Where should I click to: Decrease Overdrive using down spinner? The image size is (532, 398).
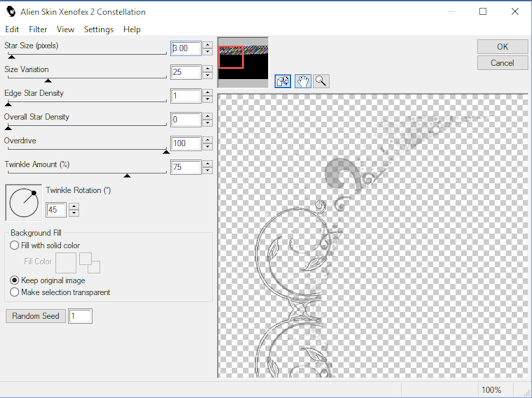point(208,147)
